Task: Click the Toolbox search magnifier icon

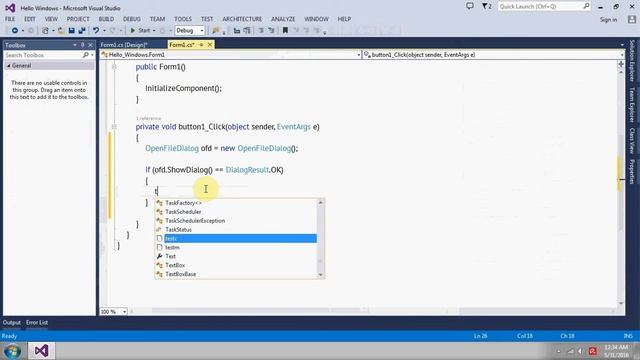Action: [x=86, y=55]
